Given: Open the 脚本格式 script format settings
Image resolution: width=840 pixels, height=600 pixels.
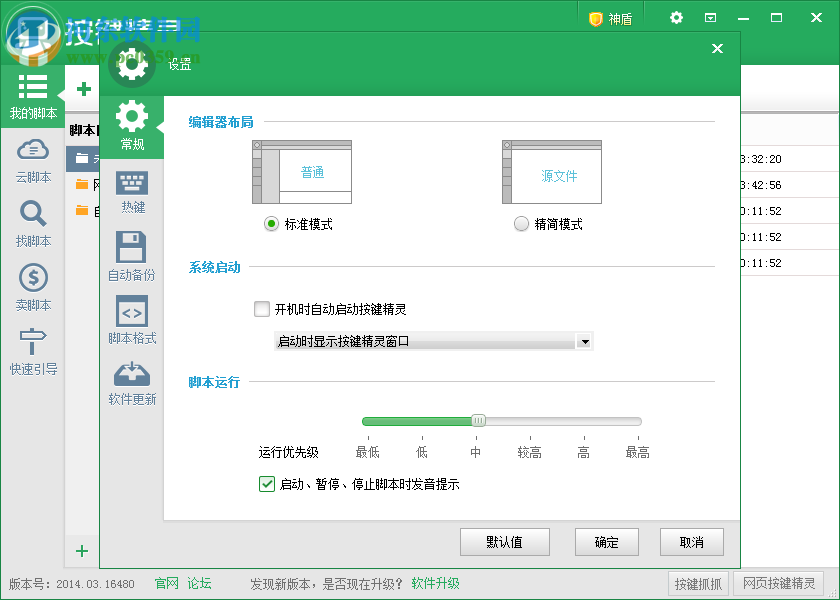Looking at the screenshot, I should tap(132, 320).
